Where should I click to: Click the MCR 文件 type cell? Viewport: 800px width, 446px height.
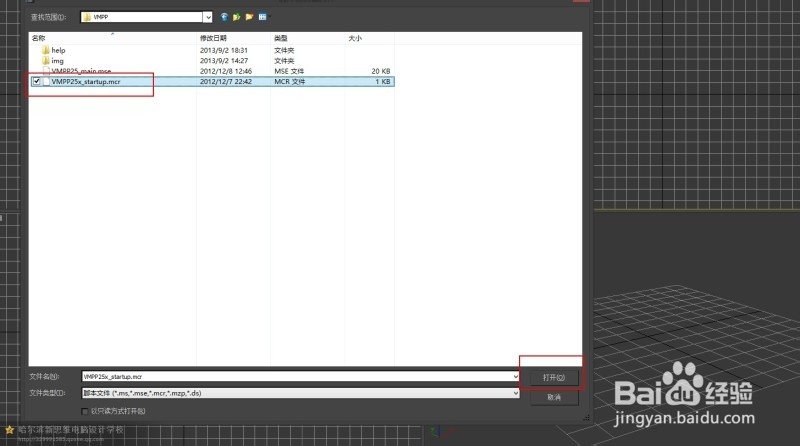pyautogui.click(x=289, y=82)
